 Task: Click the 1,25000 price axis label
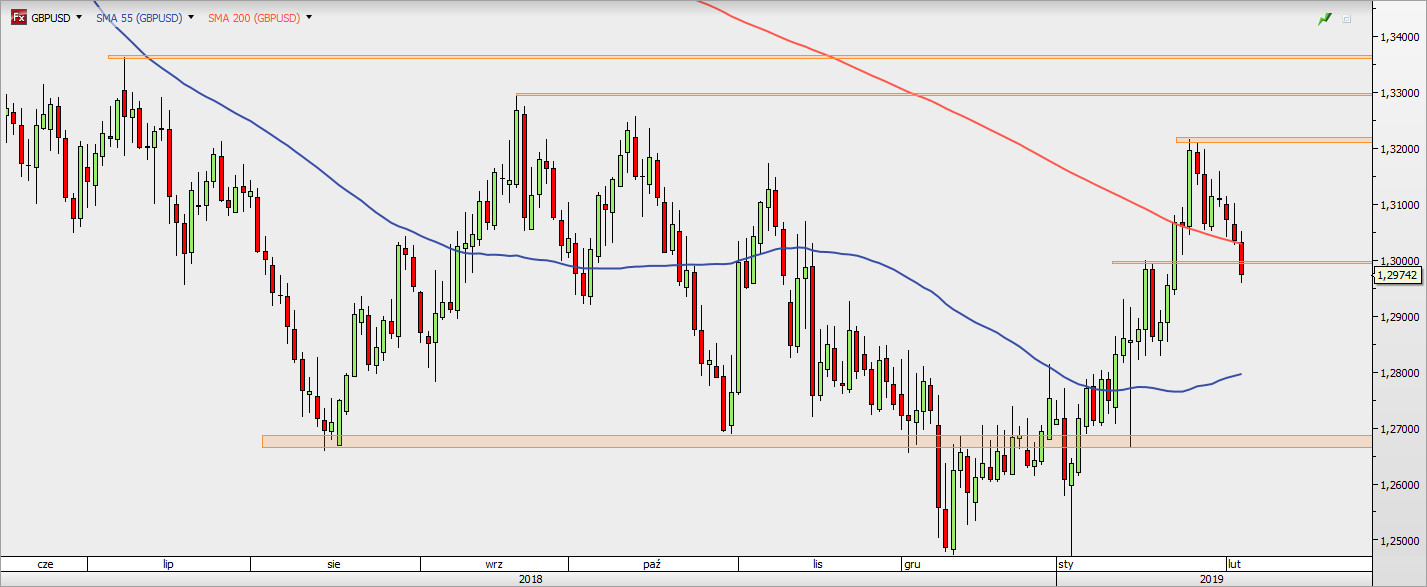1400,541
